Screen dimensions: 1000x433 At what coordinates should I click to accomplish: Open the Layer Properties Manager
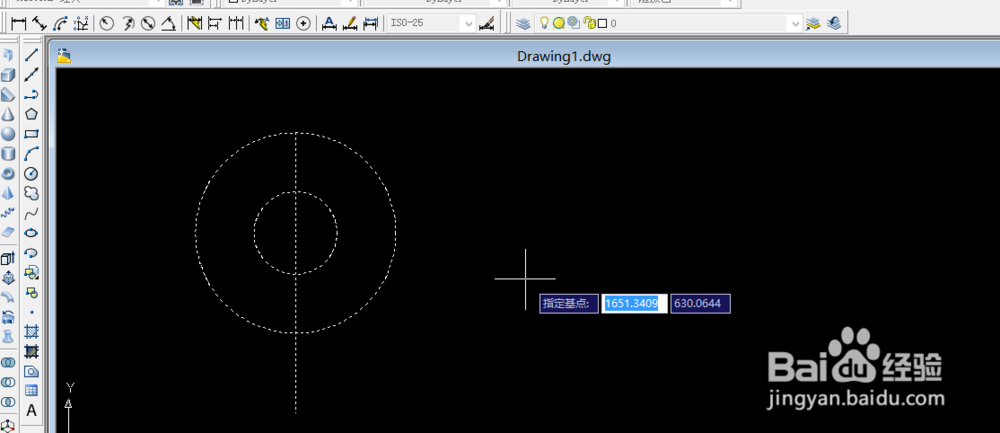524,24
